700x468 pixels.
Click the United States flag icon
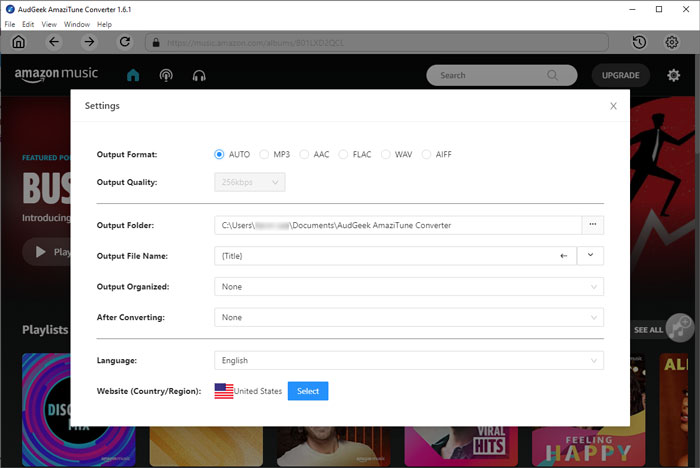pyautogui.click(x=224, y=391)
